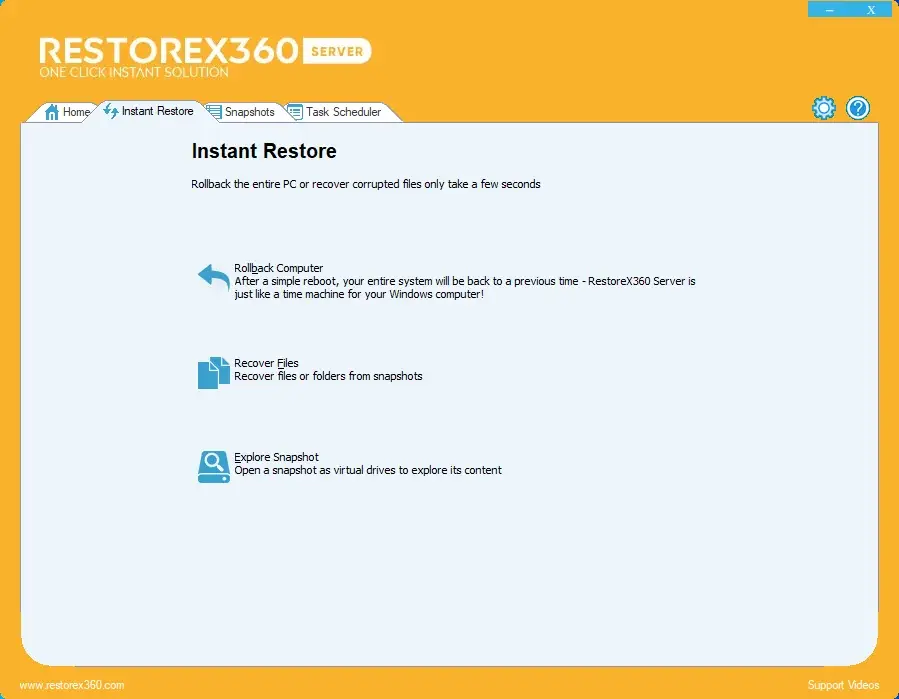This screenshot has width=899, height=699.
Task: Click the Task Scheduler tab icon
Action: coord(295,112)
